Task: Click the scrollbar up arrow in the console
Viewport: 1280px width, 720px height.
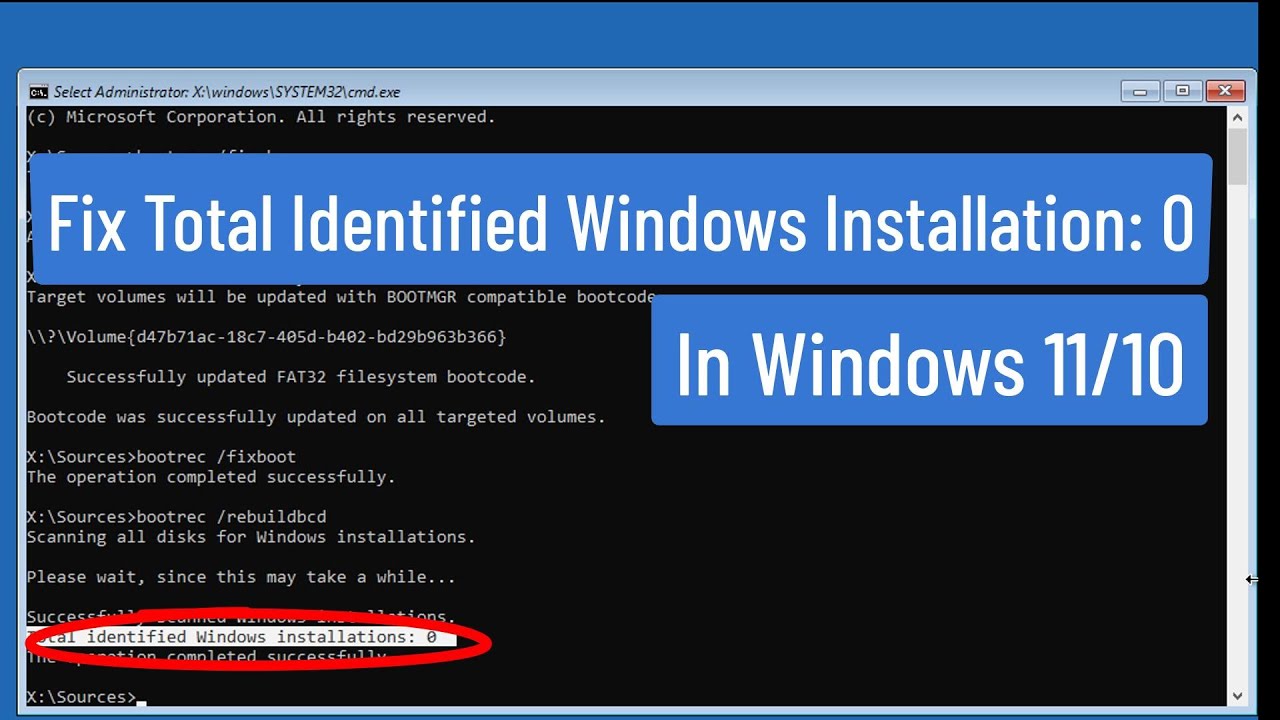Action: coord(1237,117)
